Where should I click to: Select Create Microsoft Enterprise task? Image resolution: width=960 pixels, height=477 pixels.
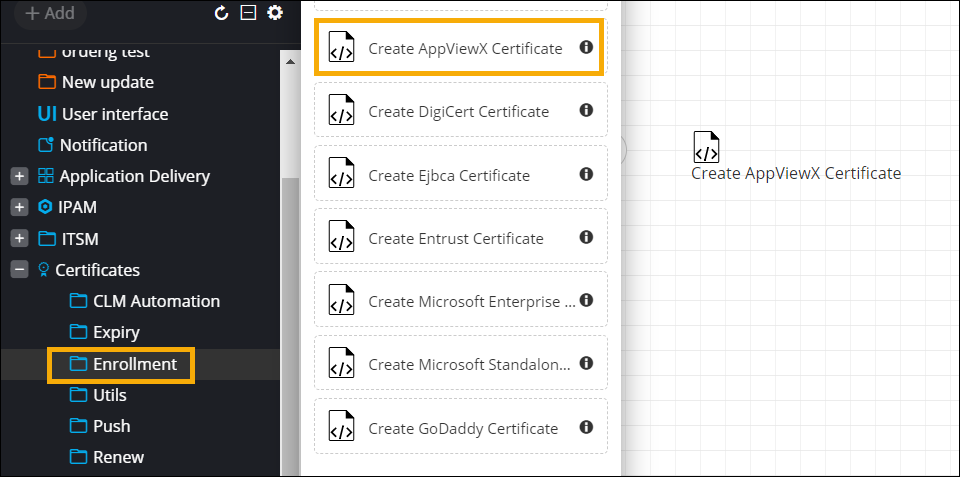pyautogui.click(x=461, y=300)
